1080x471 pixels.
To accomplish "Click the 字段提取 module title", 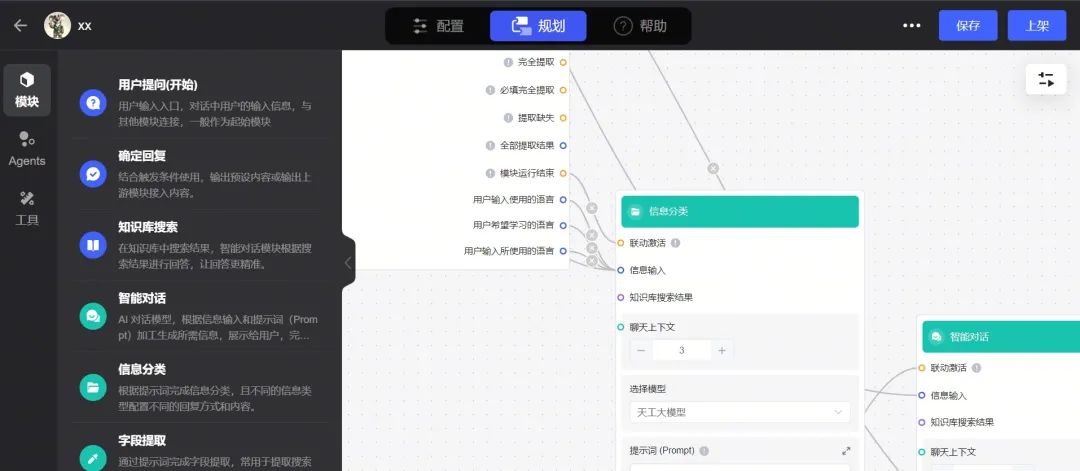I will click(142, 441).
